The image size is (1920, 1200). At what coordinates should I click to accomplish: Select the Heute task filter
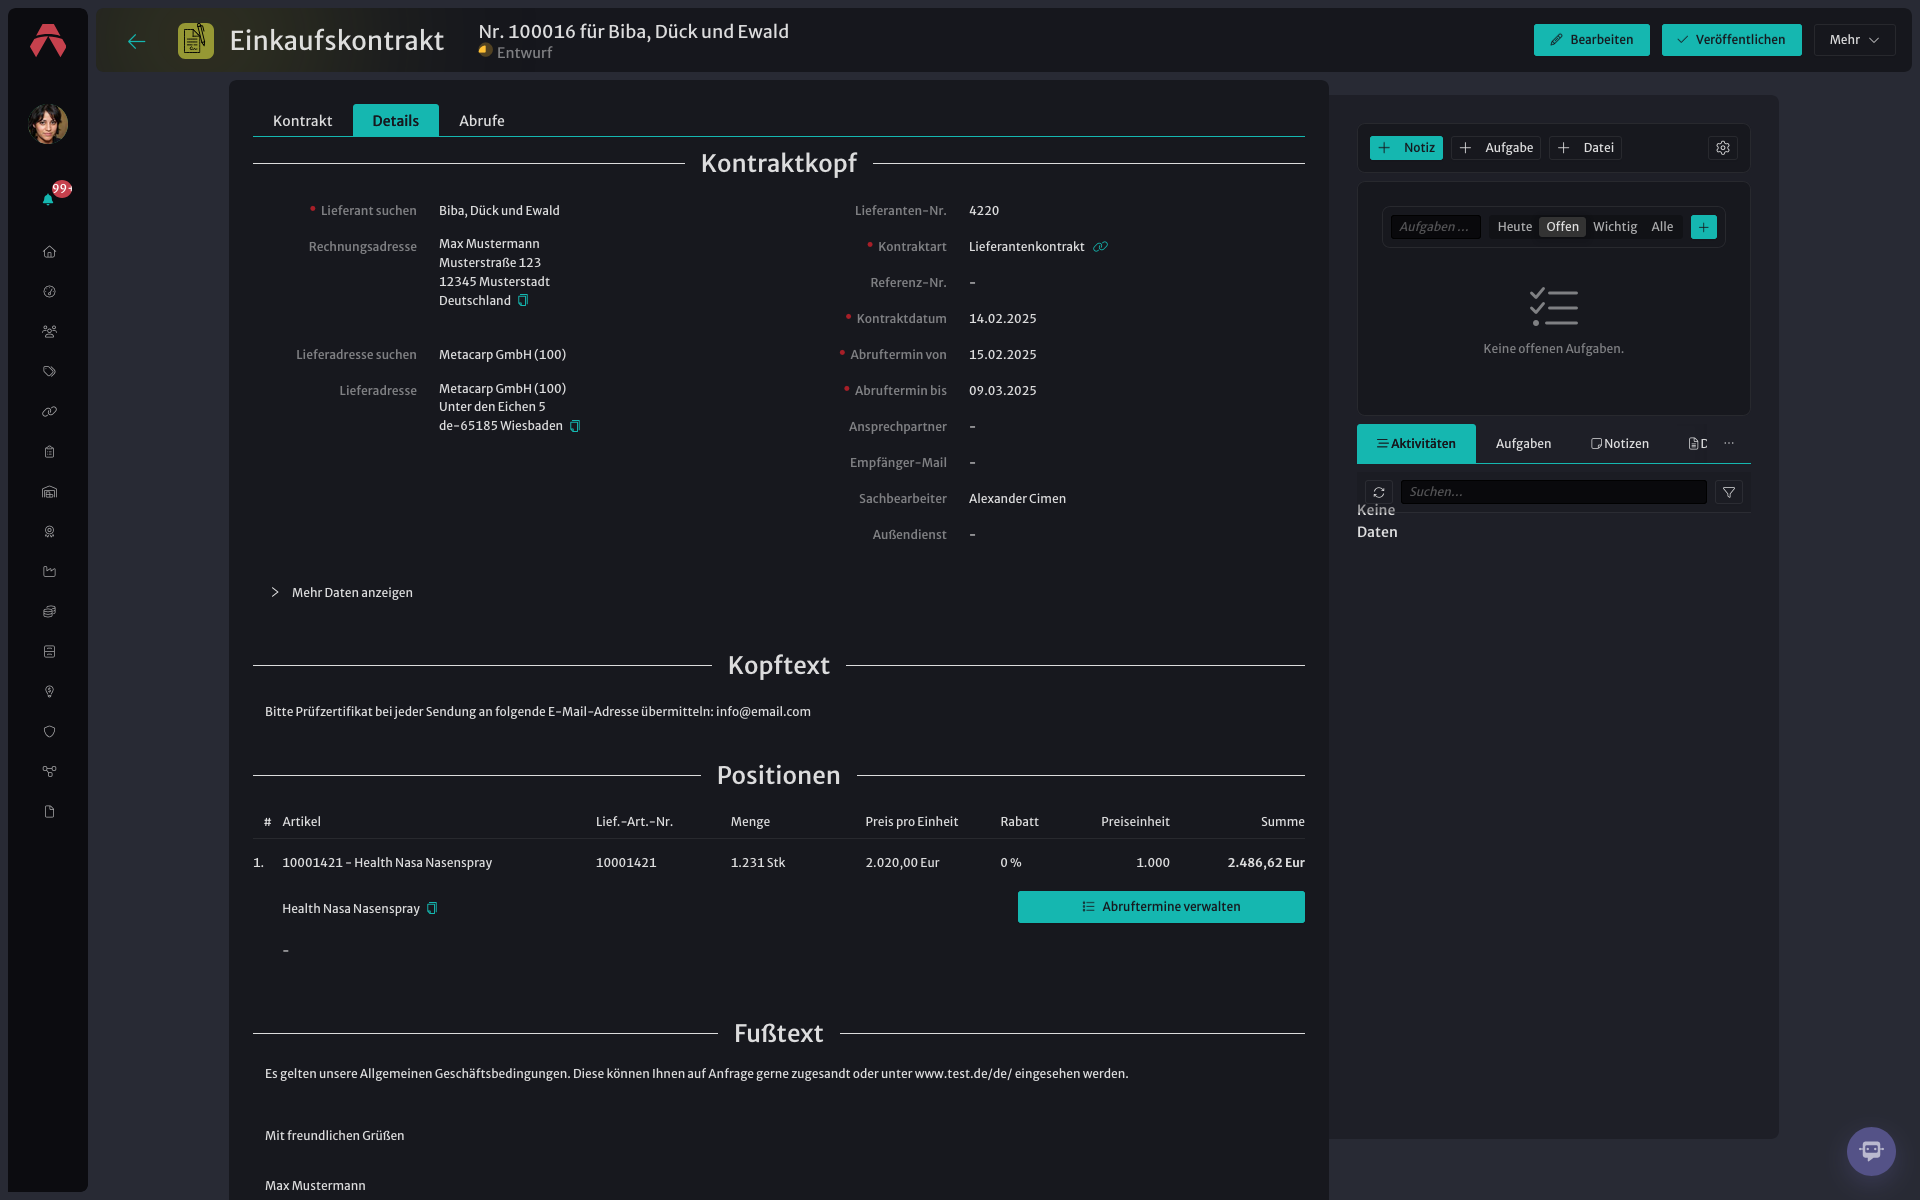coord(1514,227)
